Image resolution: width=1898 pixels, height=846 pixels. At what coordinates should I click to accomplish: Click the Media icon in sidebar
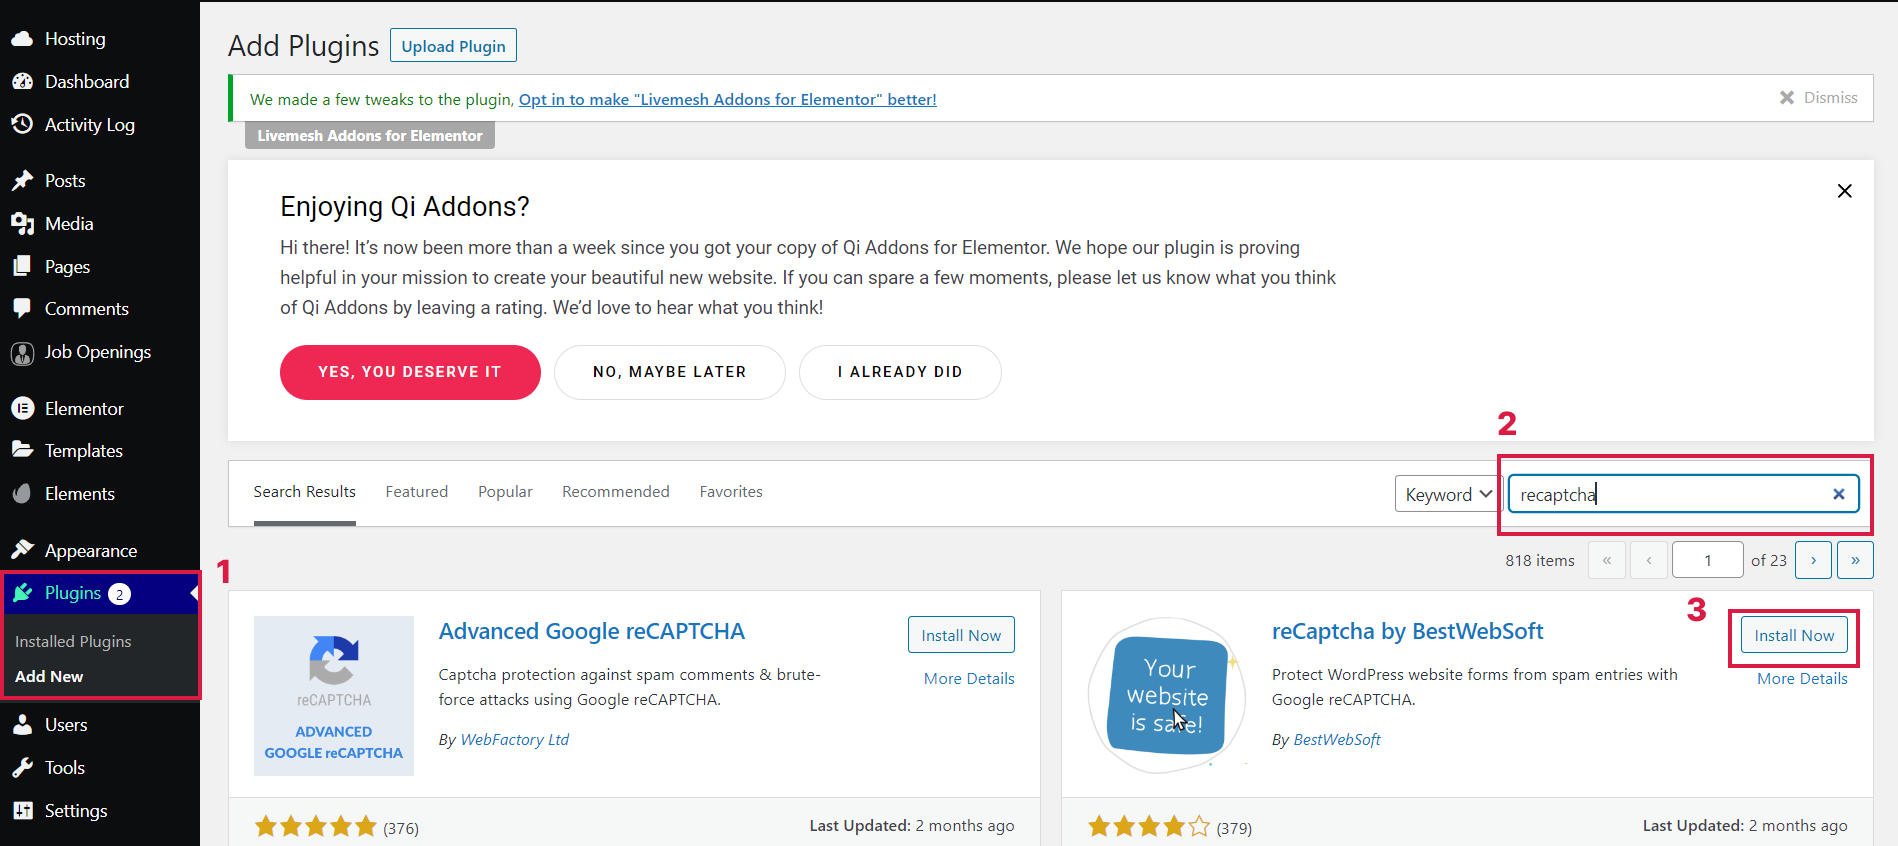pyautogui.click(x=22, y=224)
